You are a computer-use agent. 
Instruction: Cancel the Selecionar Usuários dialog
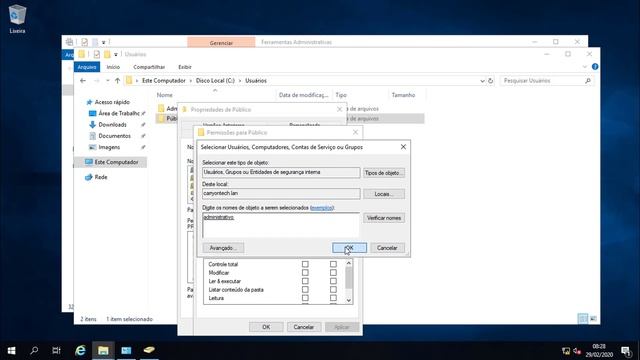coord(387,248)
